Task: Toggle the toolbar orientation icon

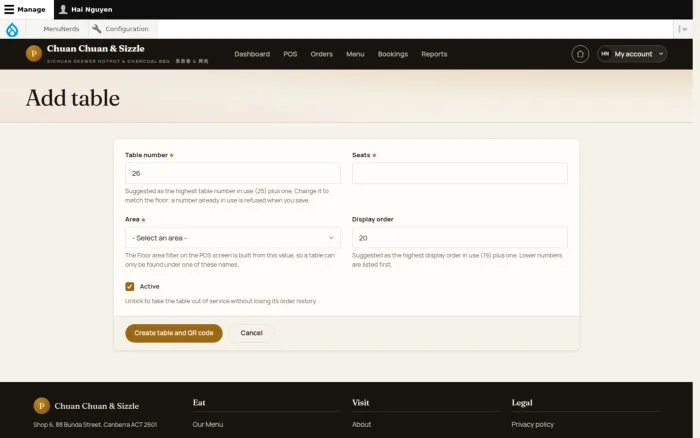Action: click(683, 29)
